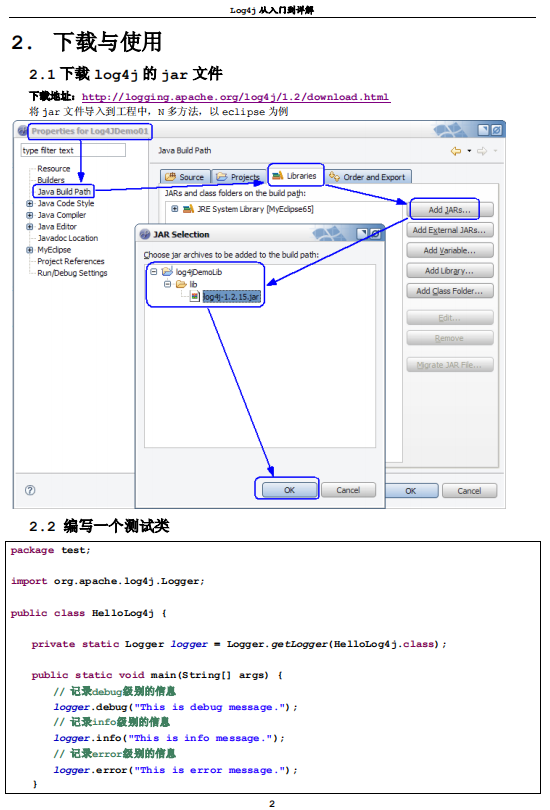
Task: Click the lib folder icon
Action: tap(181, 284)
